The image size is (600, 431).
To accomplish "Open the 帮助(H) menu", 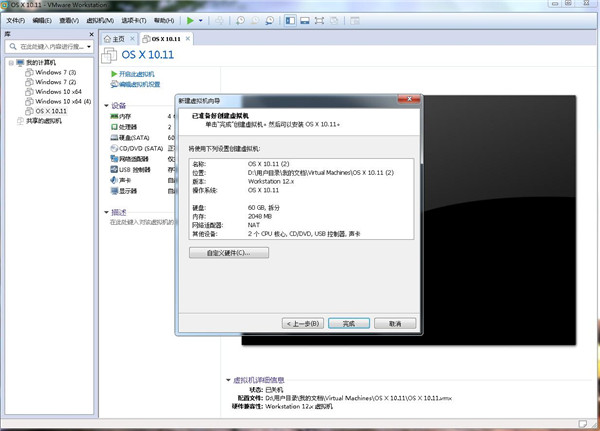I will [164, 21].
